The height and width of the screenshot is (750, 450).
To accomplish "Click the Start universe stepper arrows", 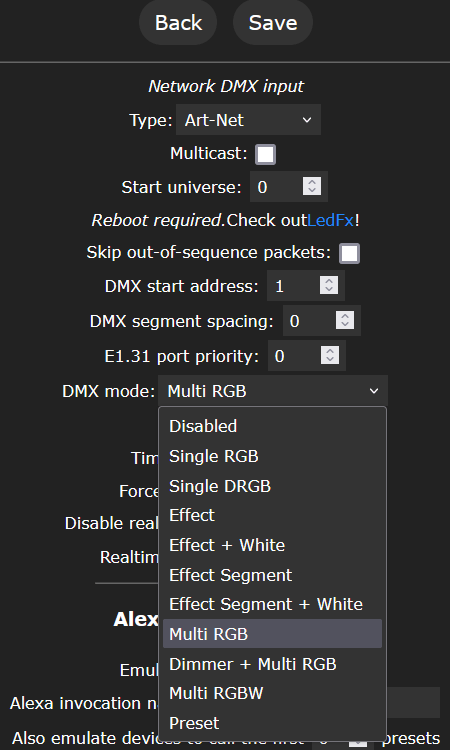I will point(312,186).
